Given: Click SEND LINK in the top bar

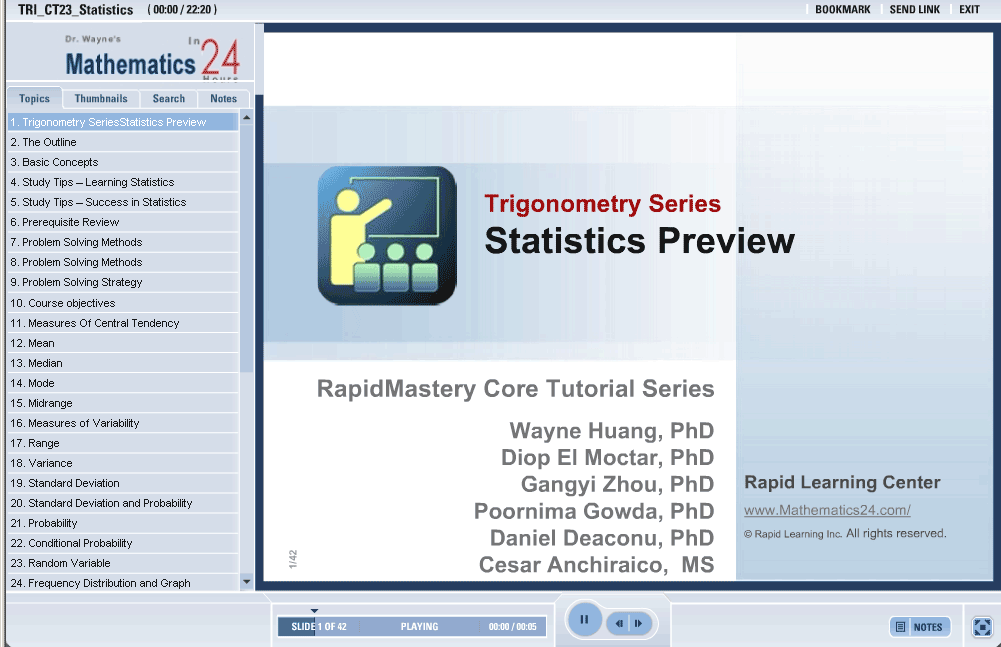Looking at the screenshot, I should coord(914,10).
